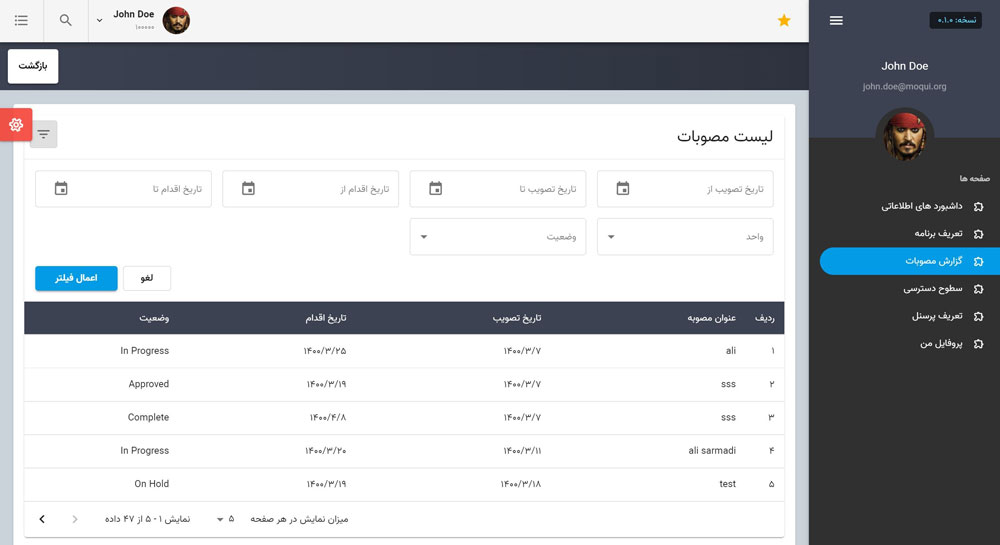Viewport: 1000px width, 545px height.
Task: Click the لیست مصوبات page title
Action: click(x=724, y=136)
